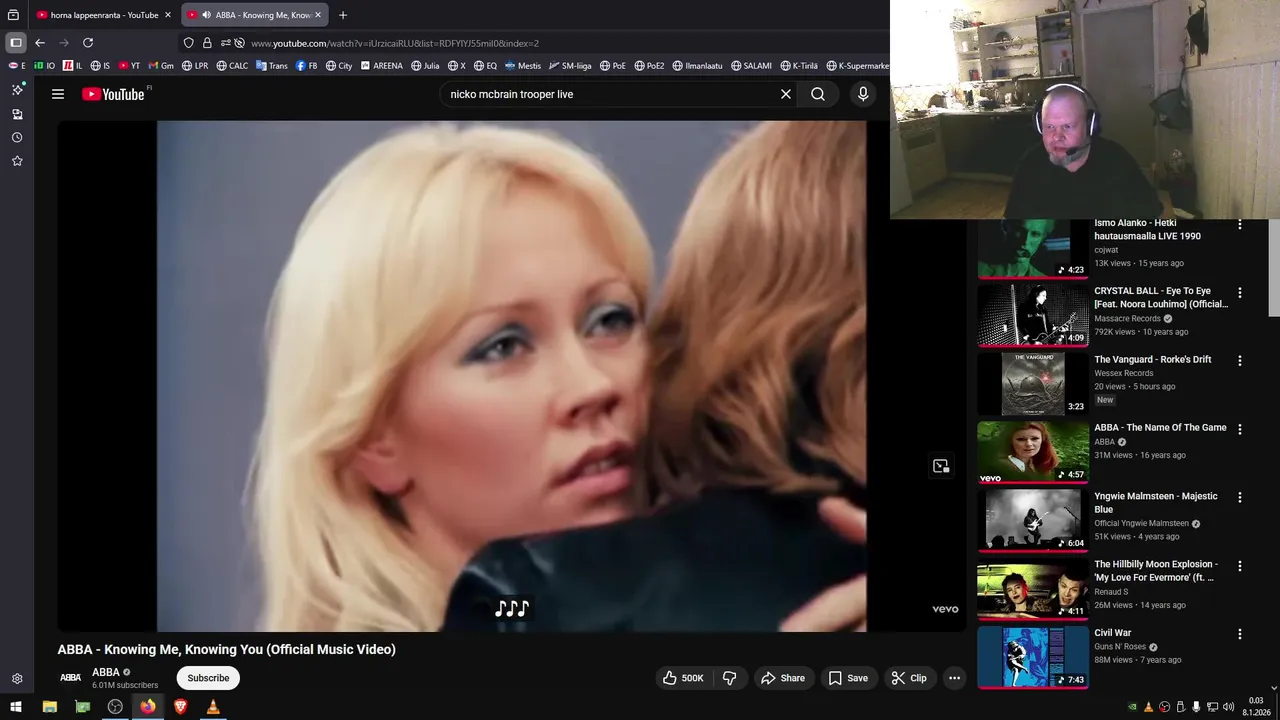Open the Firefox View tab list icon
Viewport: 1280px width, 720px height.
[x=13, y=15]
